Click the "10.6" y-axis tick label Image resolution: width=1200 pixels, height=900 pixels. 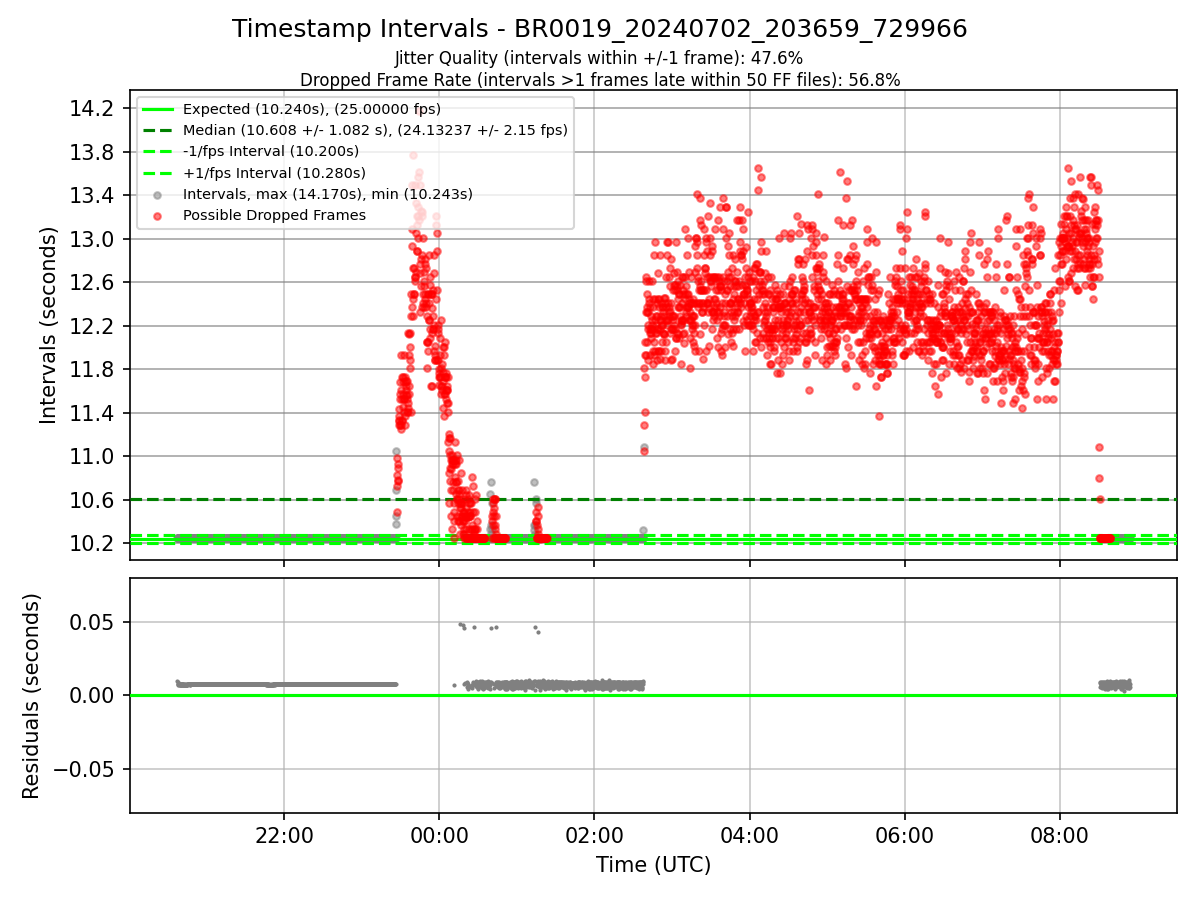coord(91,500)
